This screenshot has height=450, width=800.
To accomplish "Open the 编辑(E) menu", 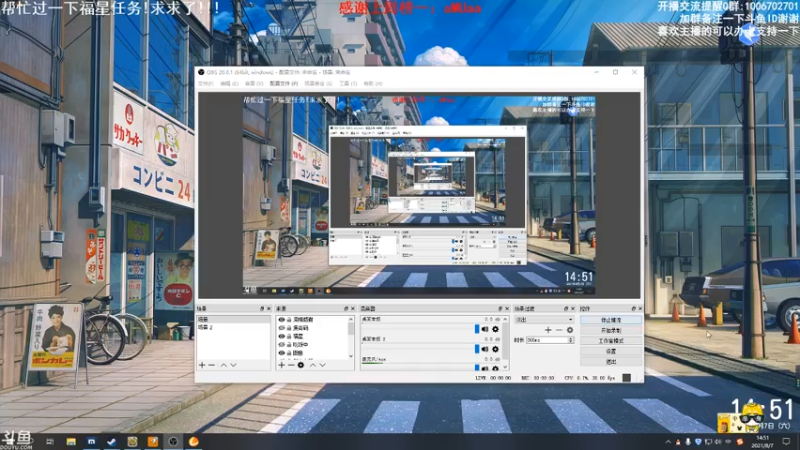I will 229,83.
